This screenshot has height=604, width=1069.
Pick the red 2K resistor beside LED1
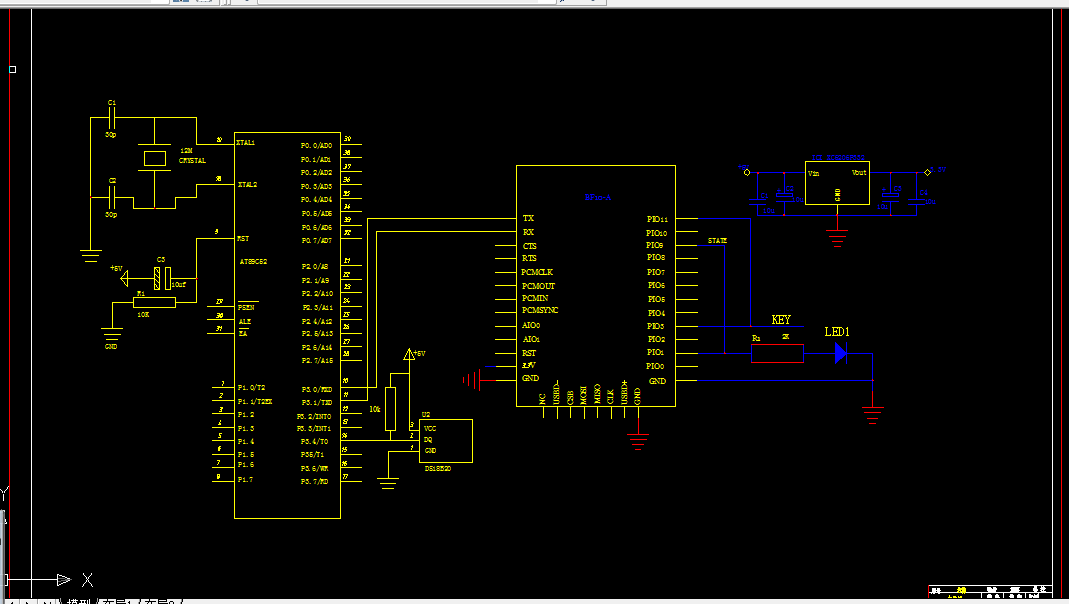click(x=777, y=353)
